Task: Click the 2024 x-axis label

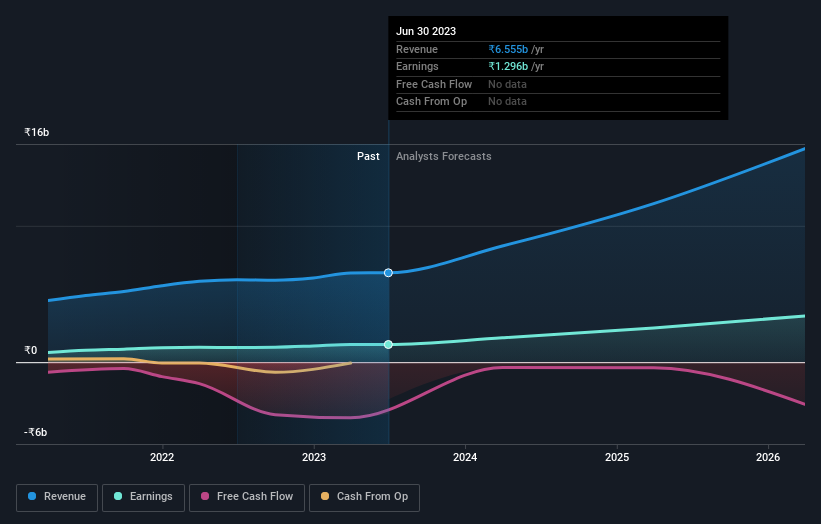Action: 465,457
